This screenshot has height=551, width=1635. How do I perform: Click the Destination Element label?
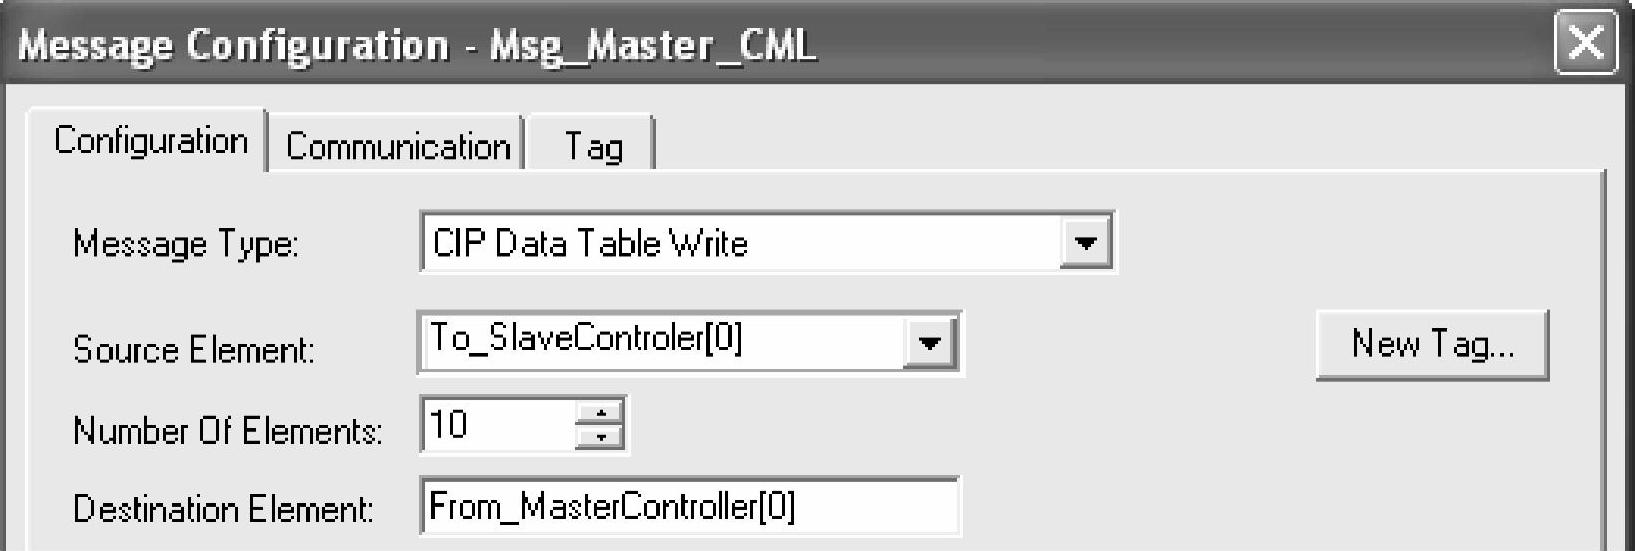224,509
